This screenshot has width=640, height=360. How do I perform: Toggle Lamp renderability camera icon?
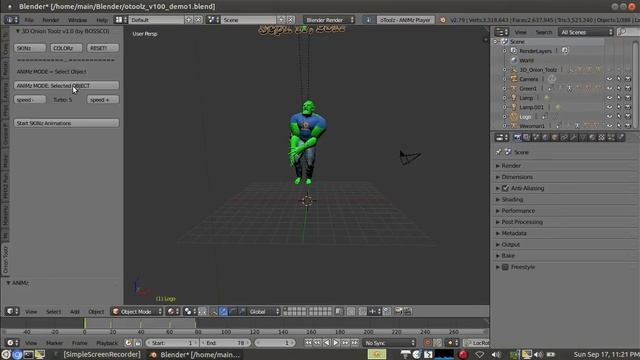click(628, 98)
